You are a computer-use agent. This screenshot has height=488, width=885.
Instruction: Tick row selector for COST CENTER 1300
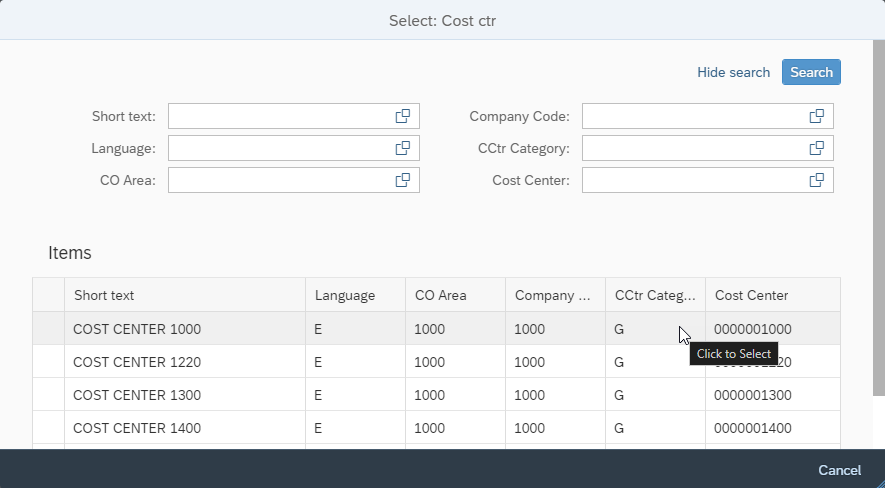[48, 395]
